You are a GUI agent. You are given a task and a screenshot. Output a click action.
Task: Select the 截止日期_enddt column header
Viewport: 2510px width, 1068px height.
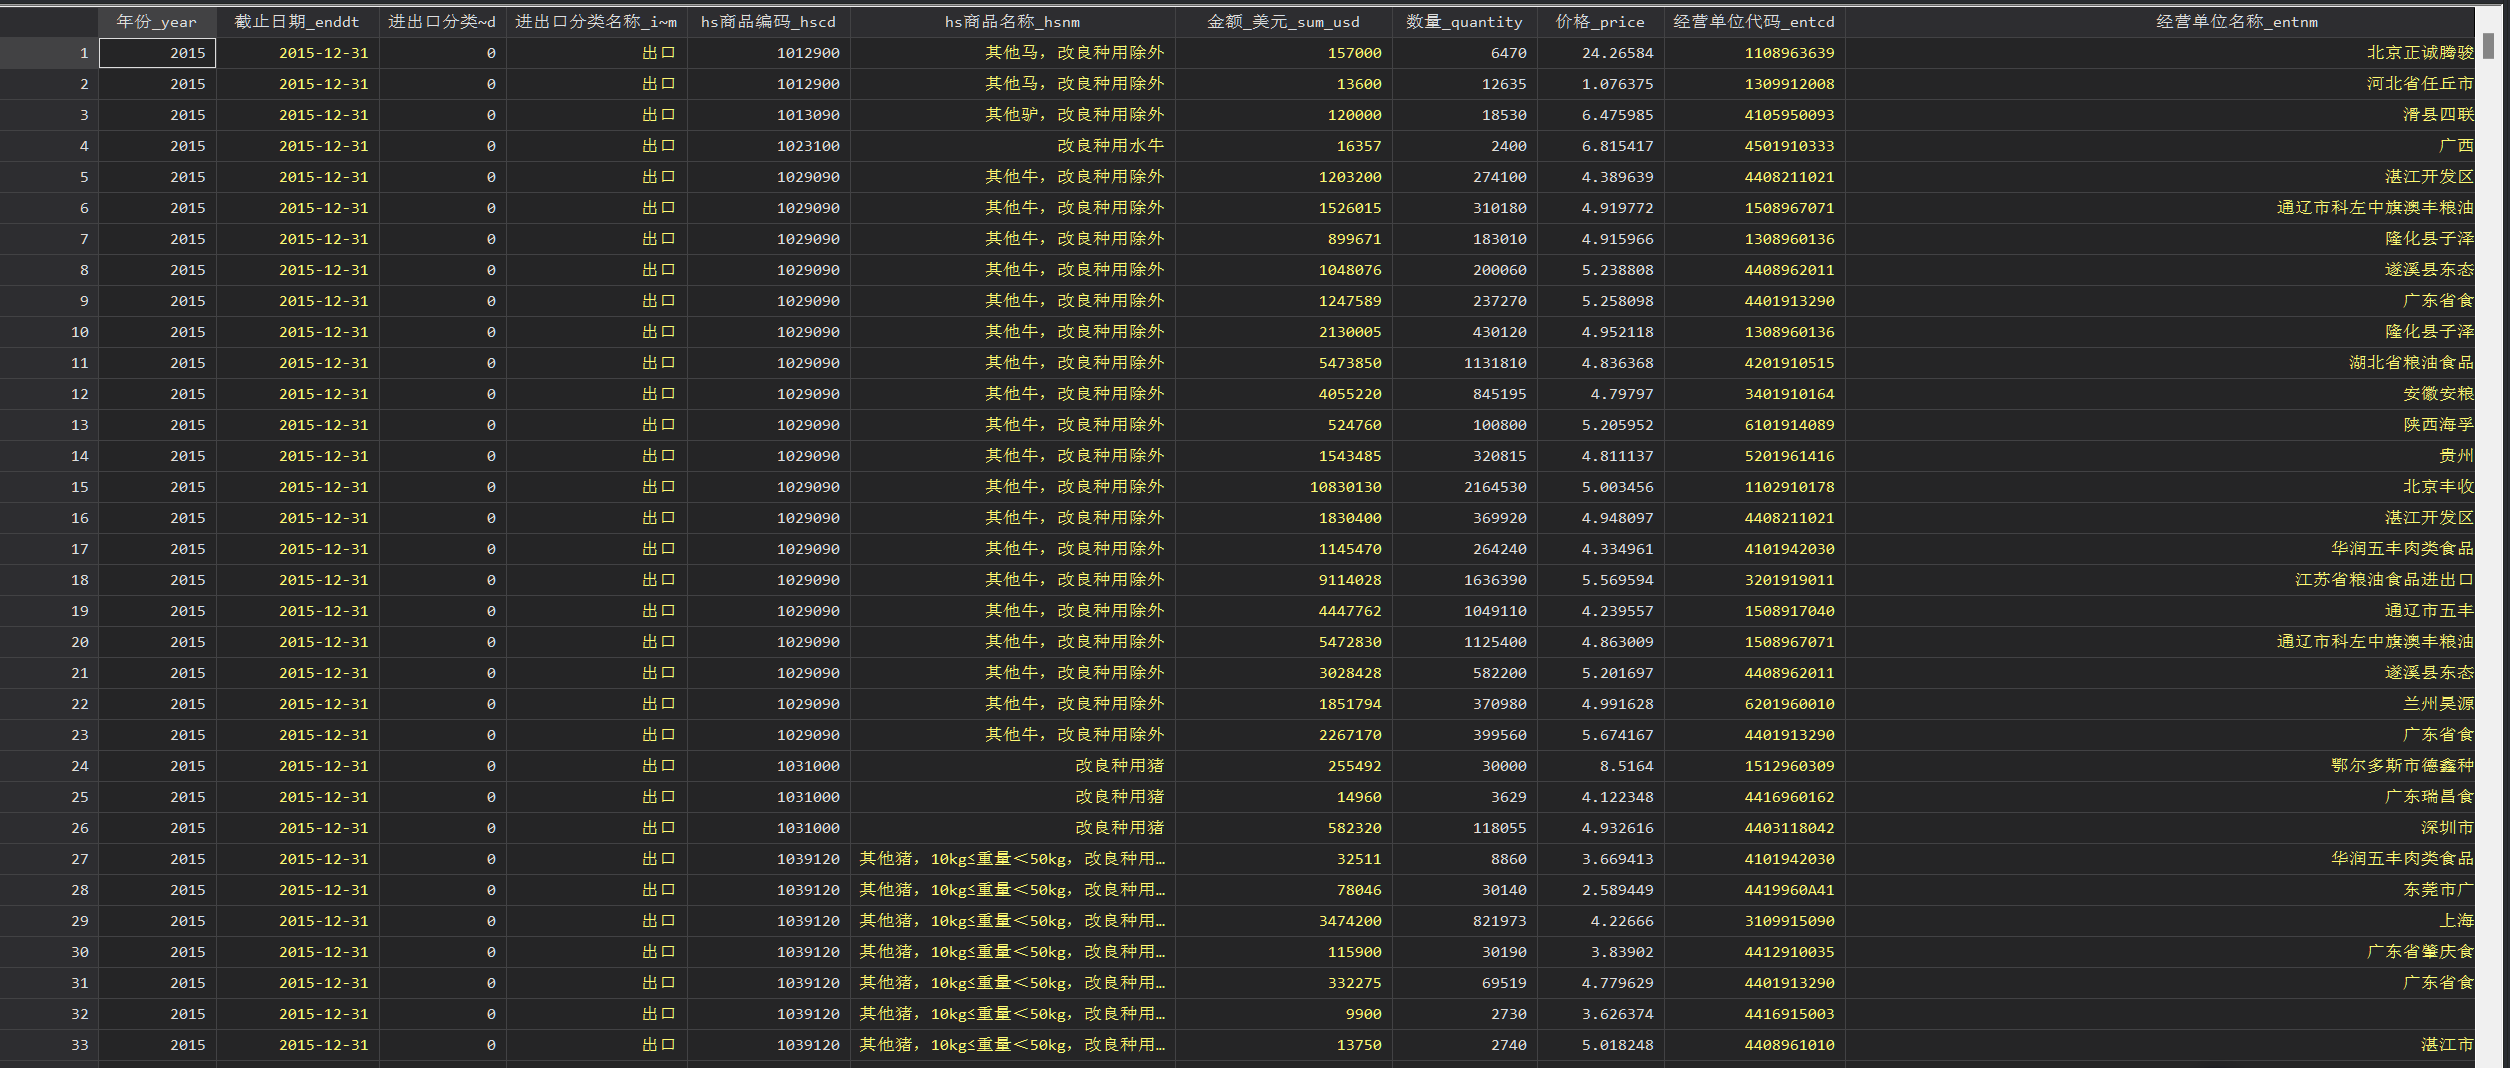pos(297,22)
